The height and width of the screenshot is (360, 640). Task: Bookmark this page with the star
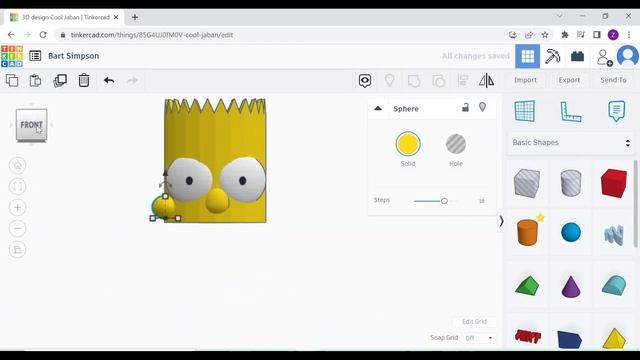[545, 35]
